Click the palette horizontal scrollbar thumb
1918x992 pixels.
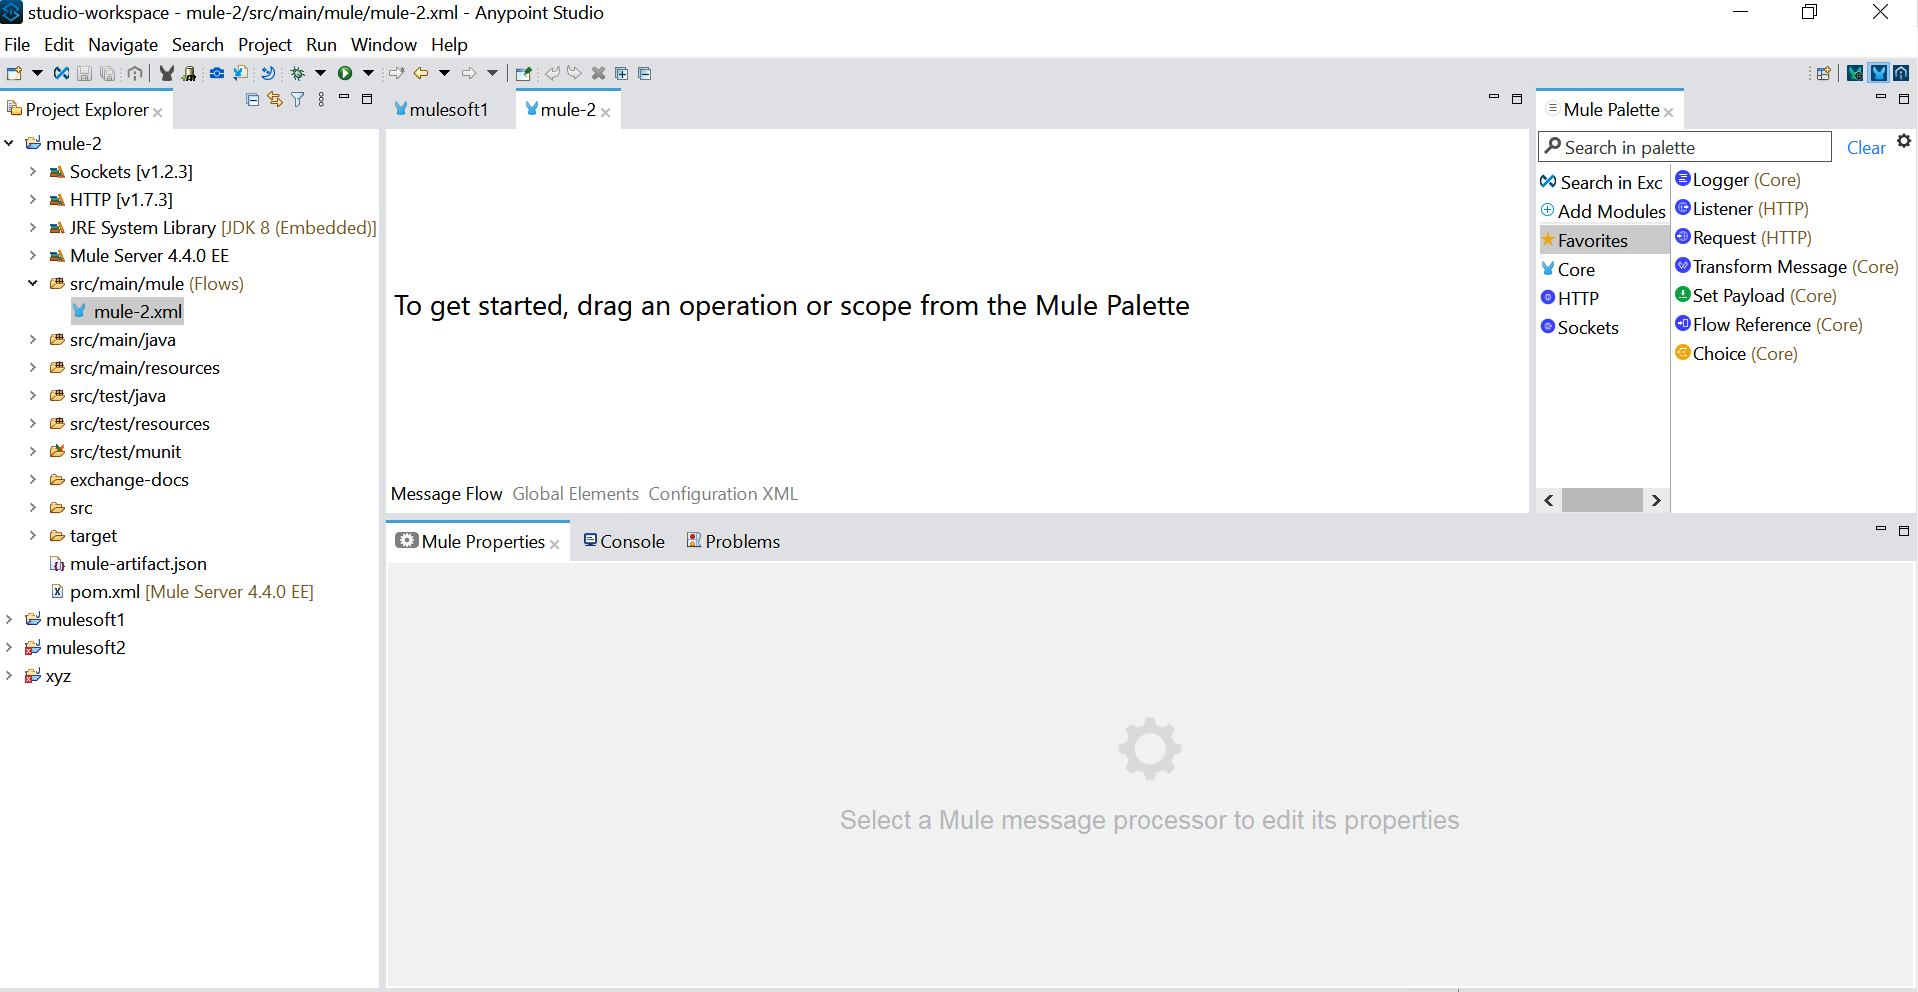coord(1602,500)
